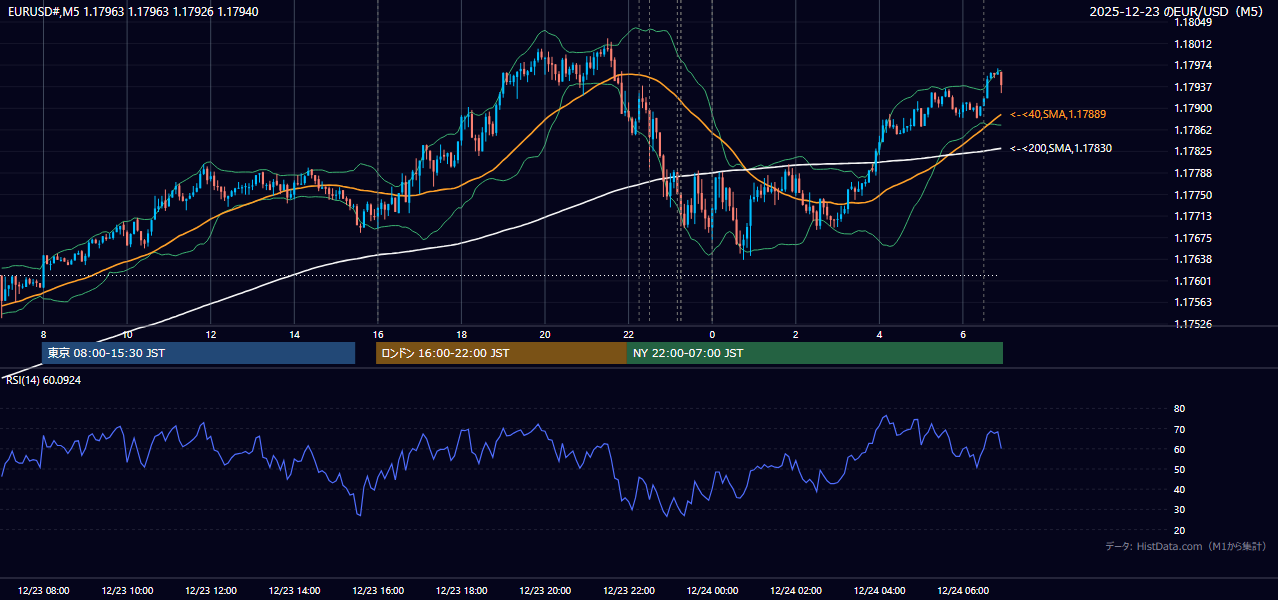The image size is (1278, 600).
Task: Click the '2025-12-23 のEUR/USD (M5)' chart title
Action: (1178, 11)
